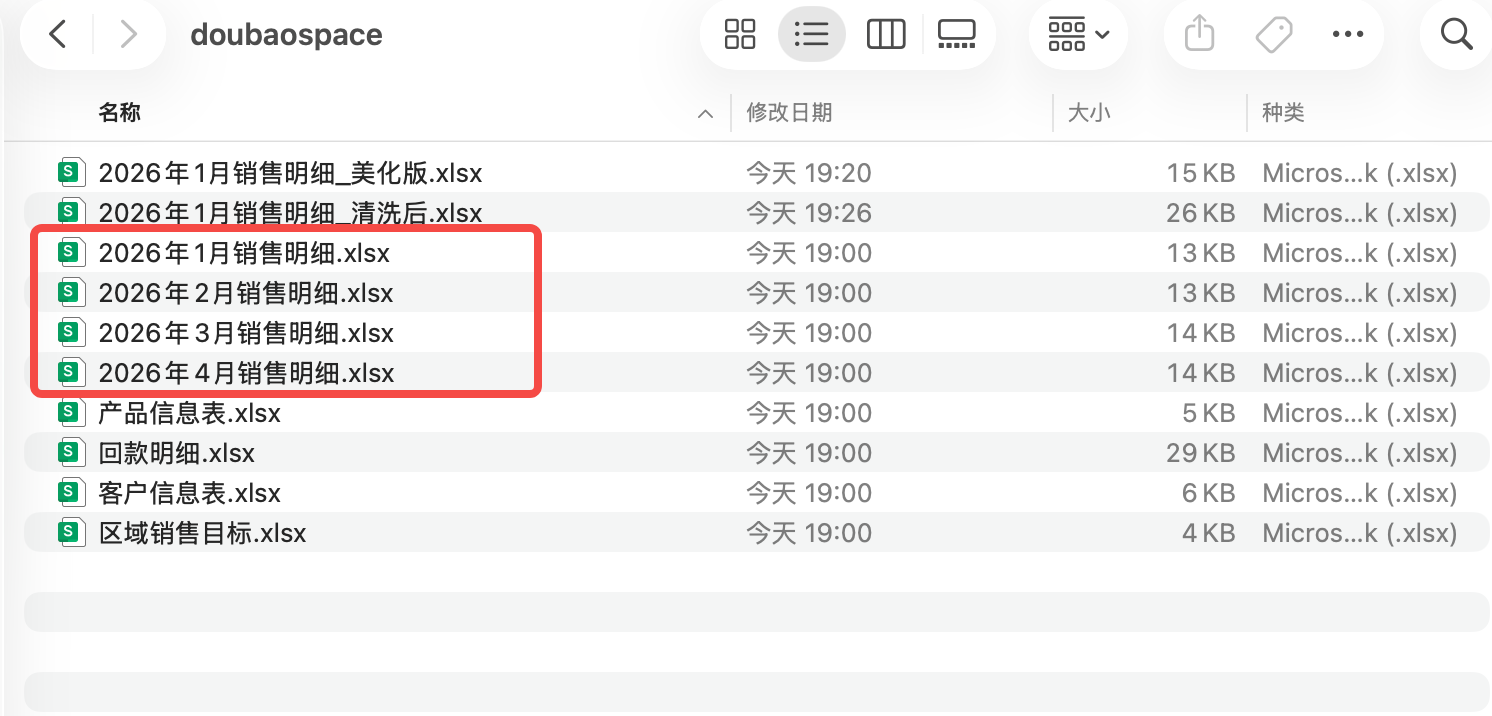The width and height of the screenshot is (1492, 716).
Task: Select the 客户信息表.xlsx row
Action: tap(756, 493)
